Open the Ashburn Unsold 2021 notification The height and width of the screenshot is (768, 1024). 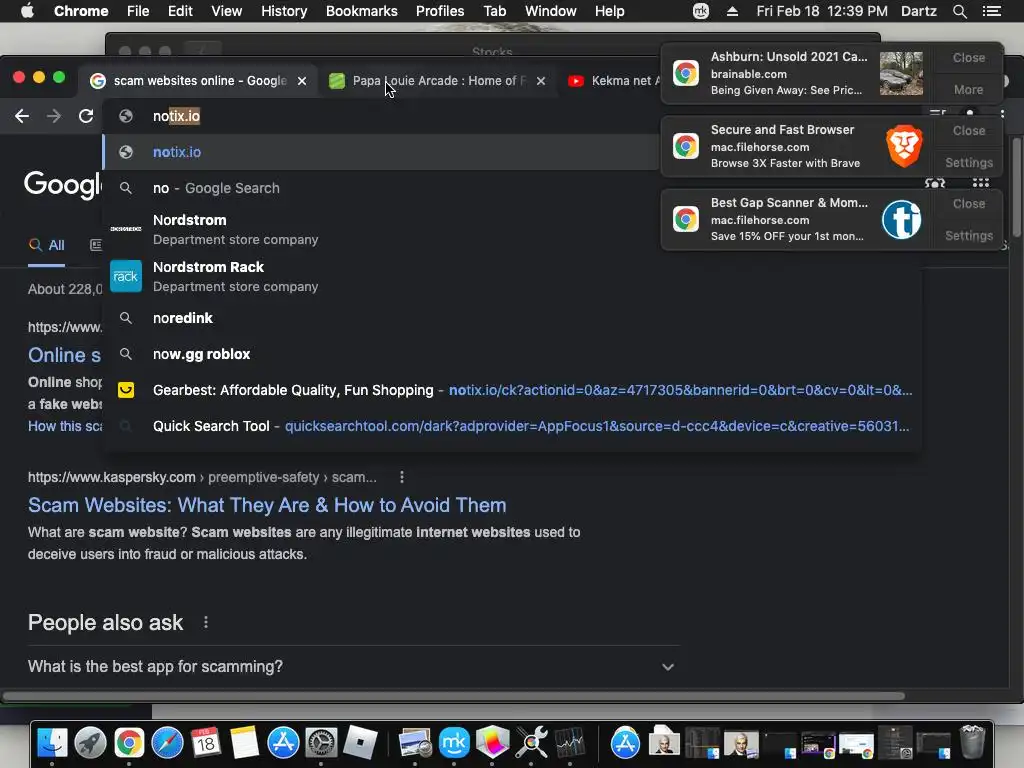(789, 73)
